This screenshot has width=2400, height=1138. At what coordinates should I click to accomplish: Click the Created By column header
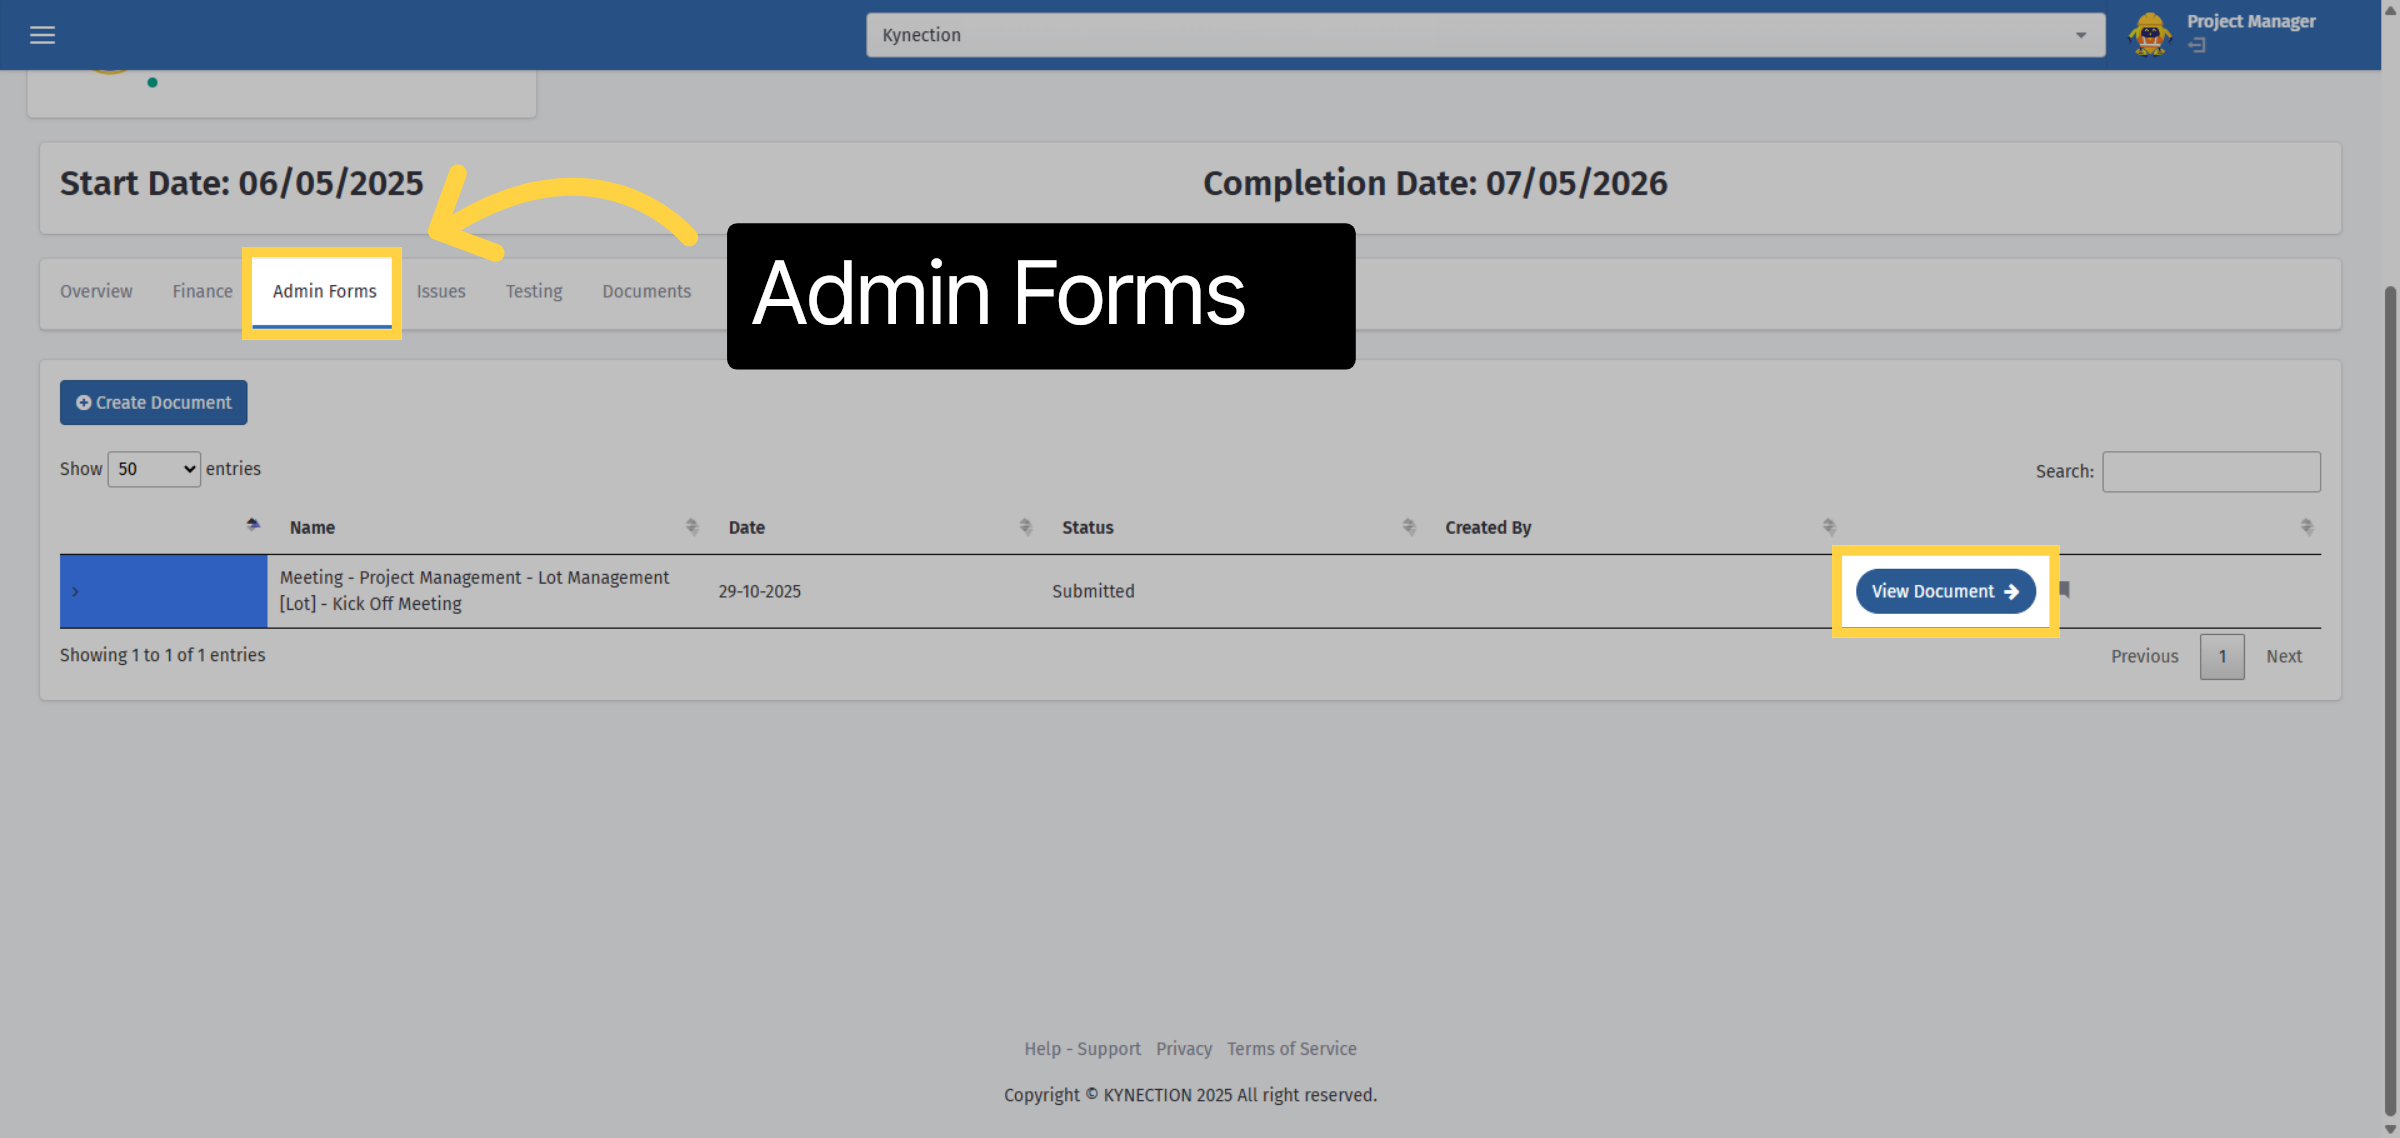click(1488, 527)
